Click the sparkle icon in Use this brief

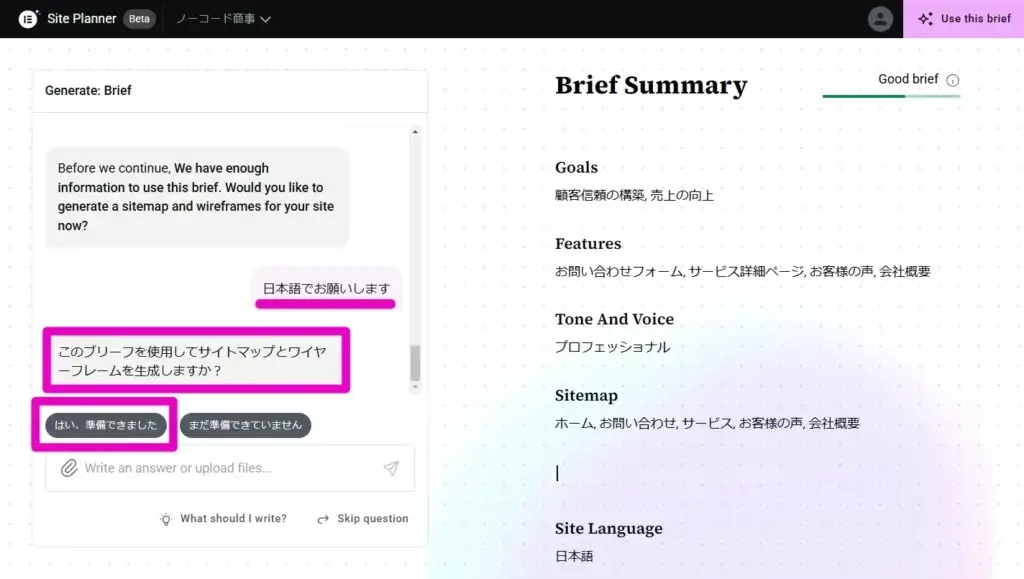(x=925, y=19)
